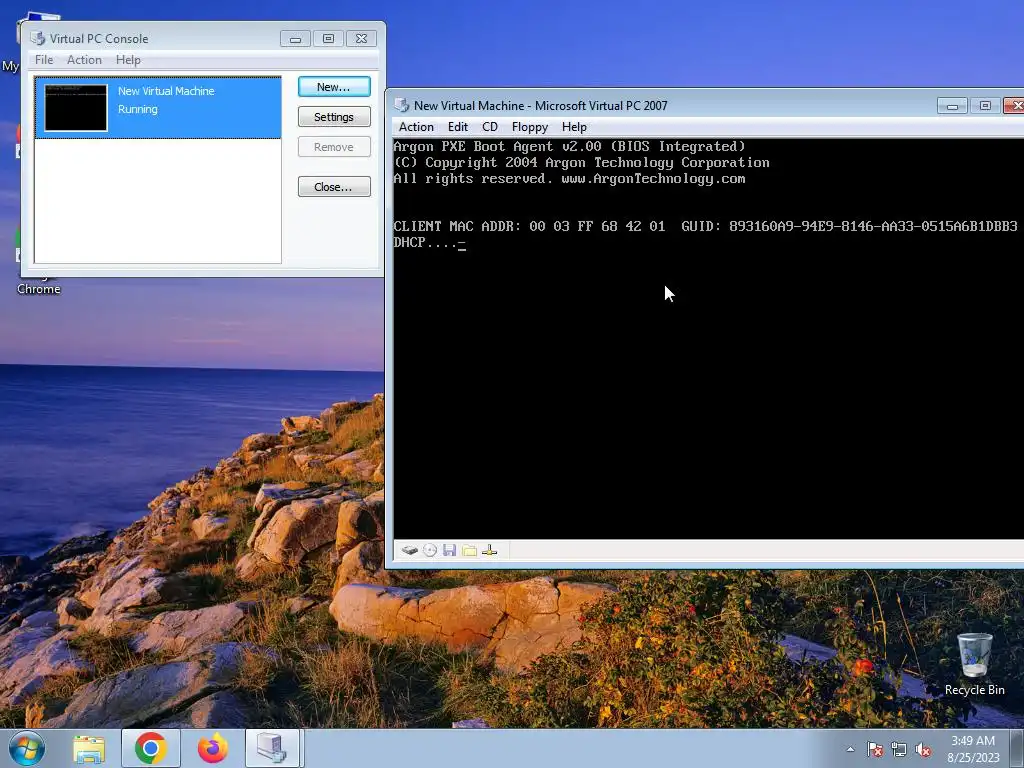This screenshot has height=768, width=1024.
Task: Minimize the Virtual PC Console window
Action: point(295,39)
